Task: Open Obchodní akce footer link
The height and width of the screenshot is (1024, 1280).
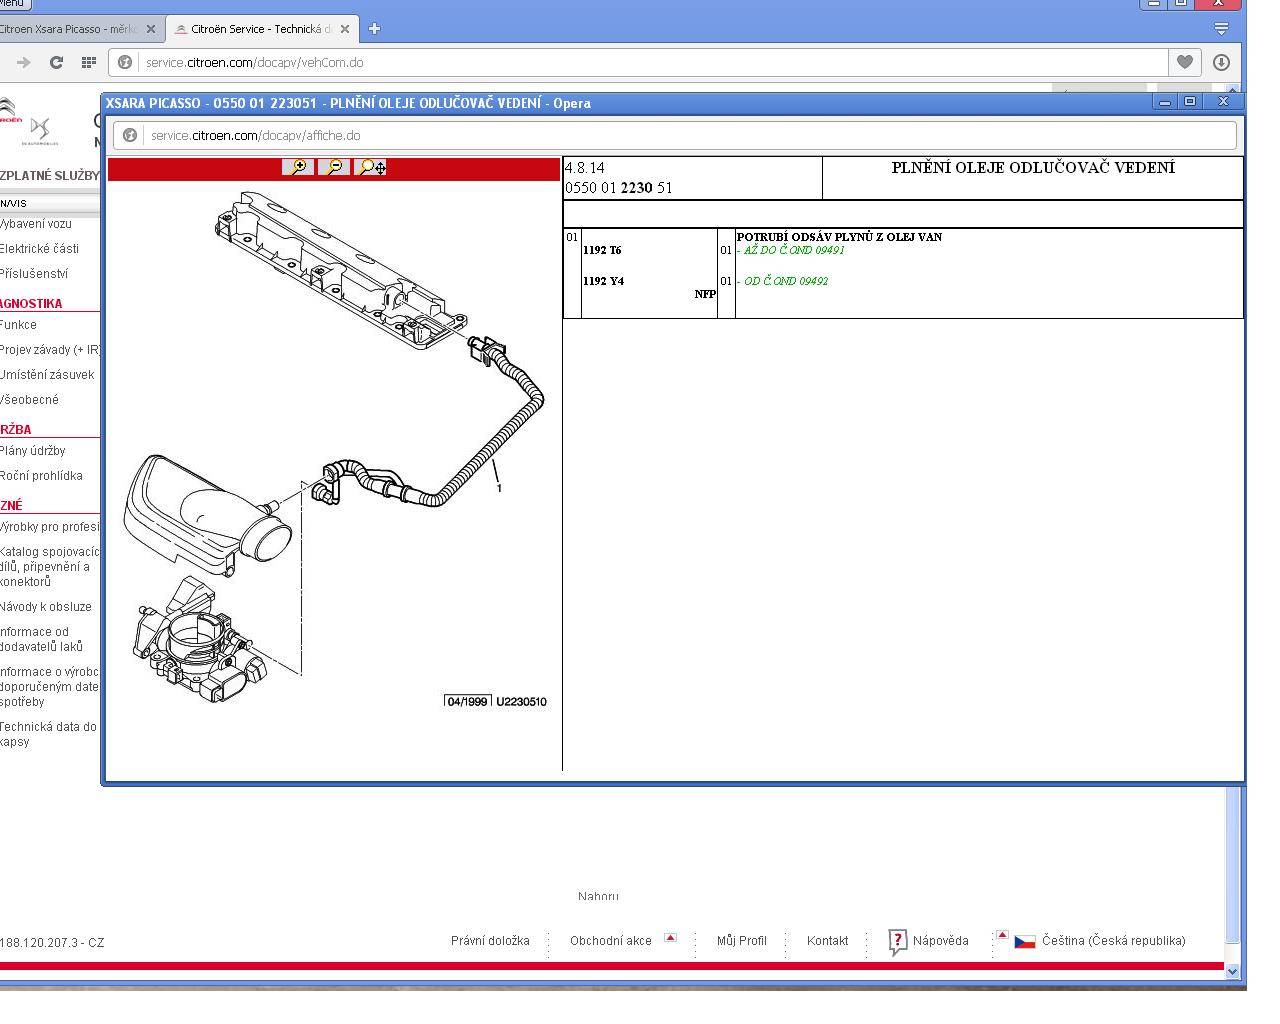Action: coord(610,941)
